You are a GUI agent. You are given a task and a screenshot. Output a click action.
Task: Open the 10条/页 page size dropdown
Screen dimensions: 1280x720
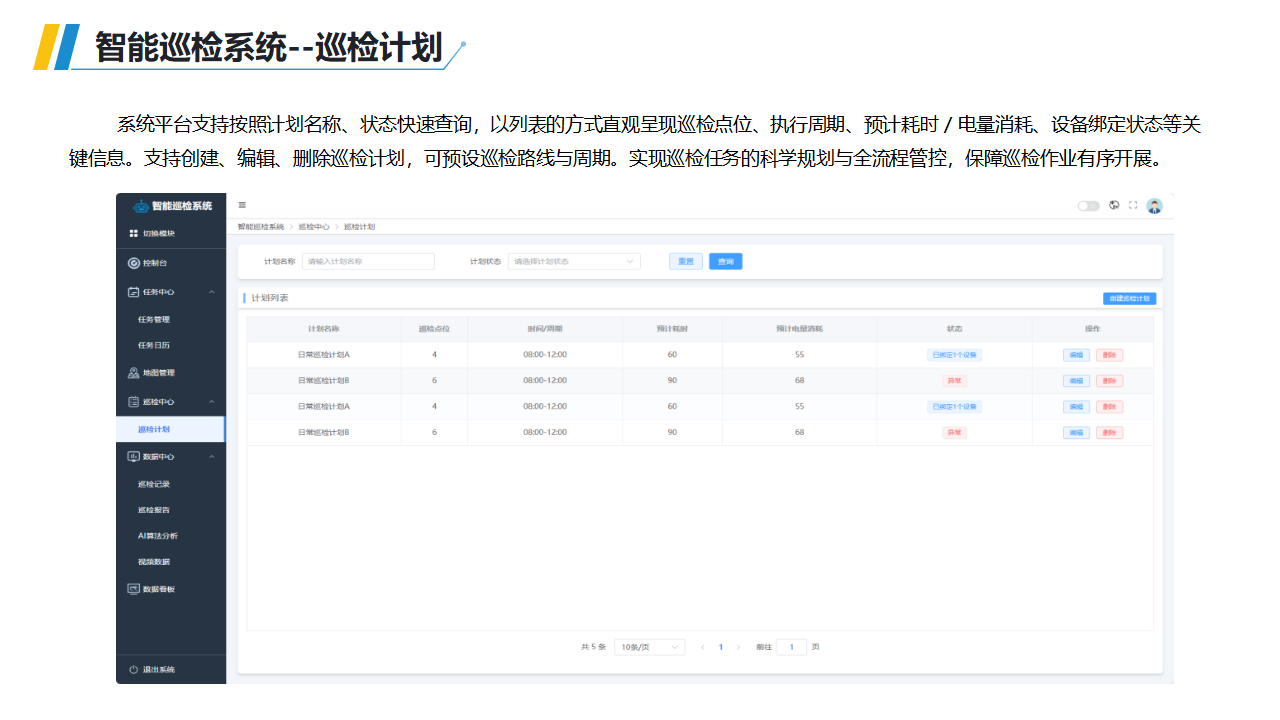click(649, 647)
